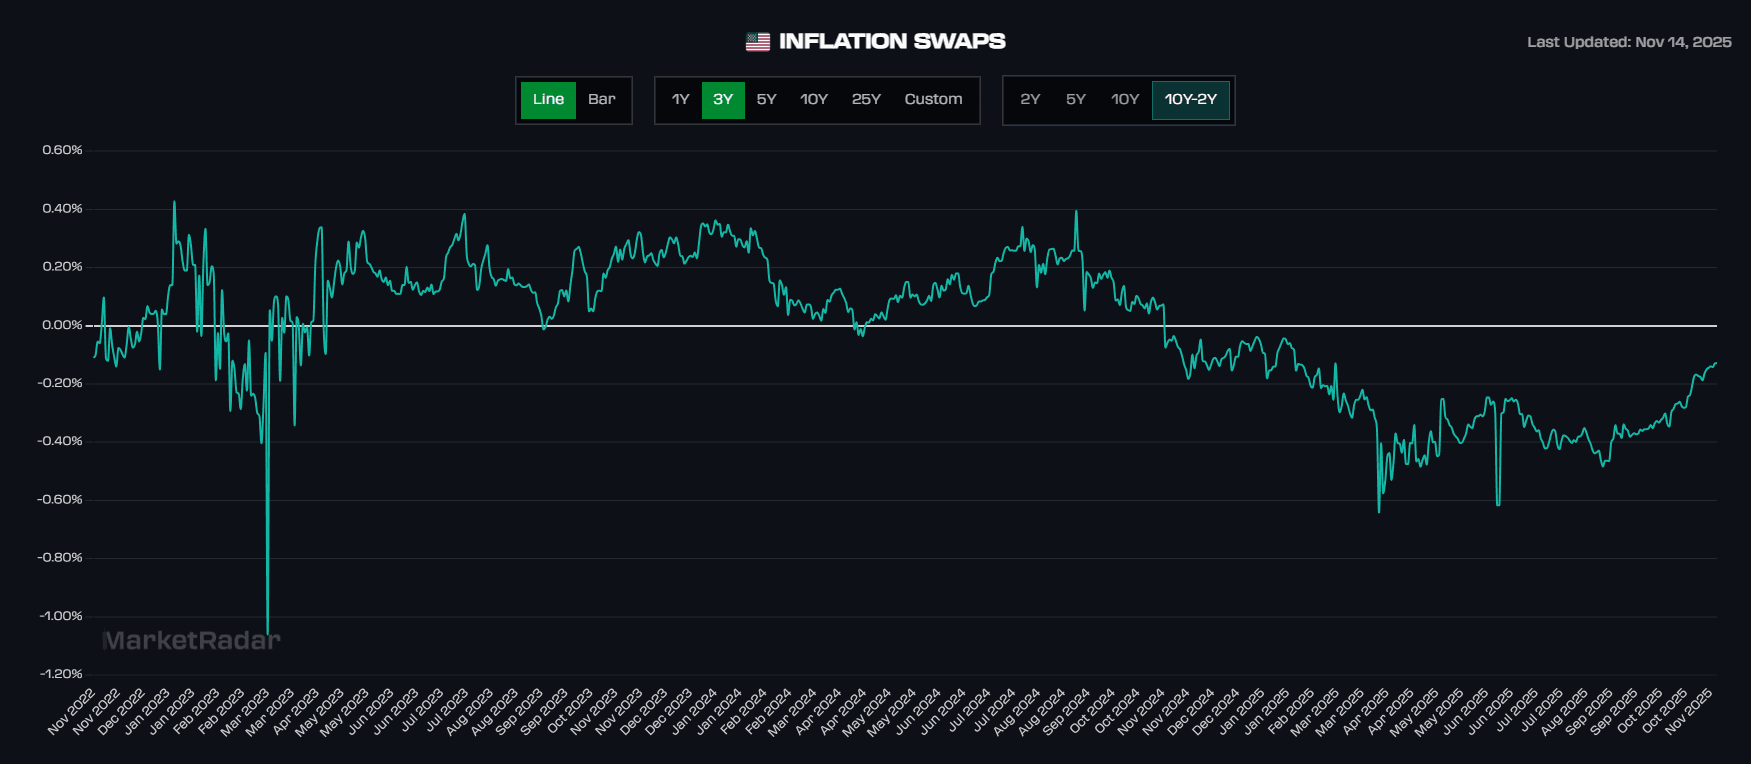
Task: Show the 25Y time range
Action: pos(866,100)
